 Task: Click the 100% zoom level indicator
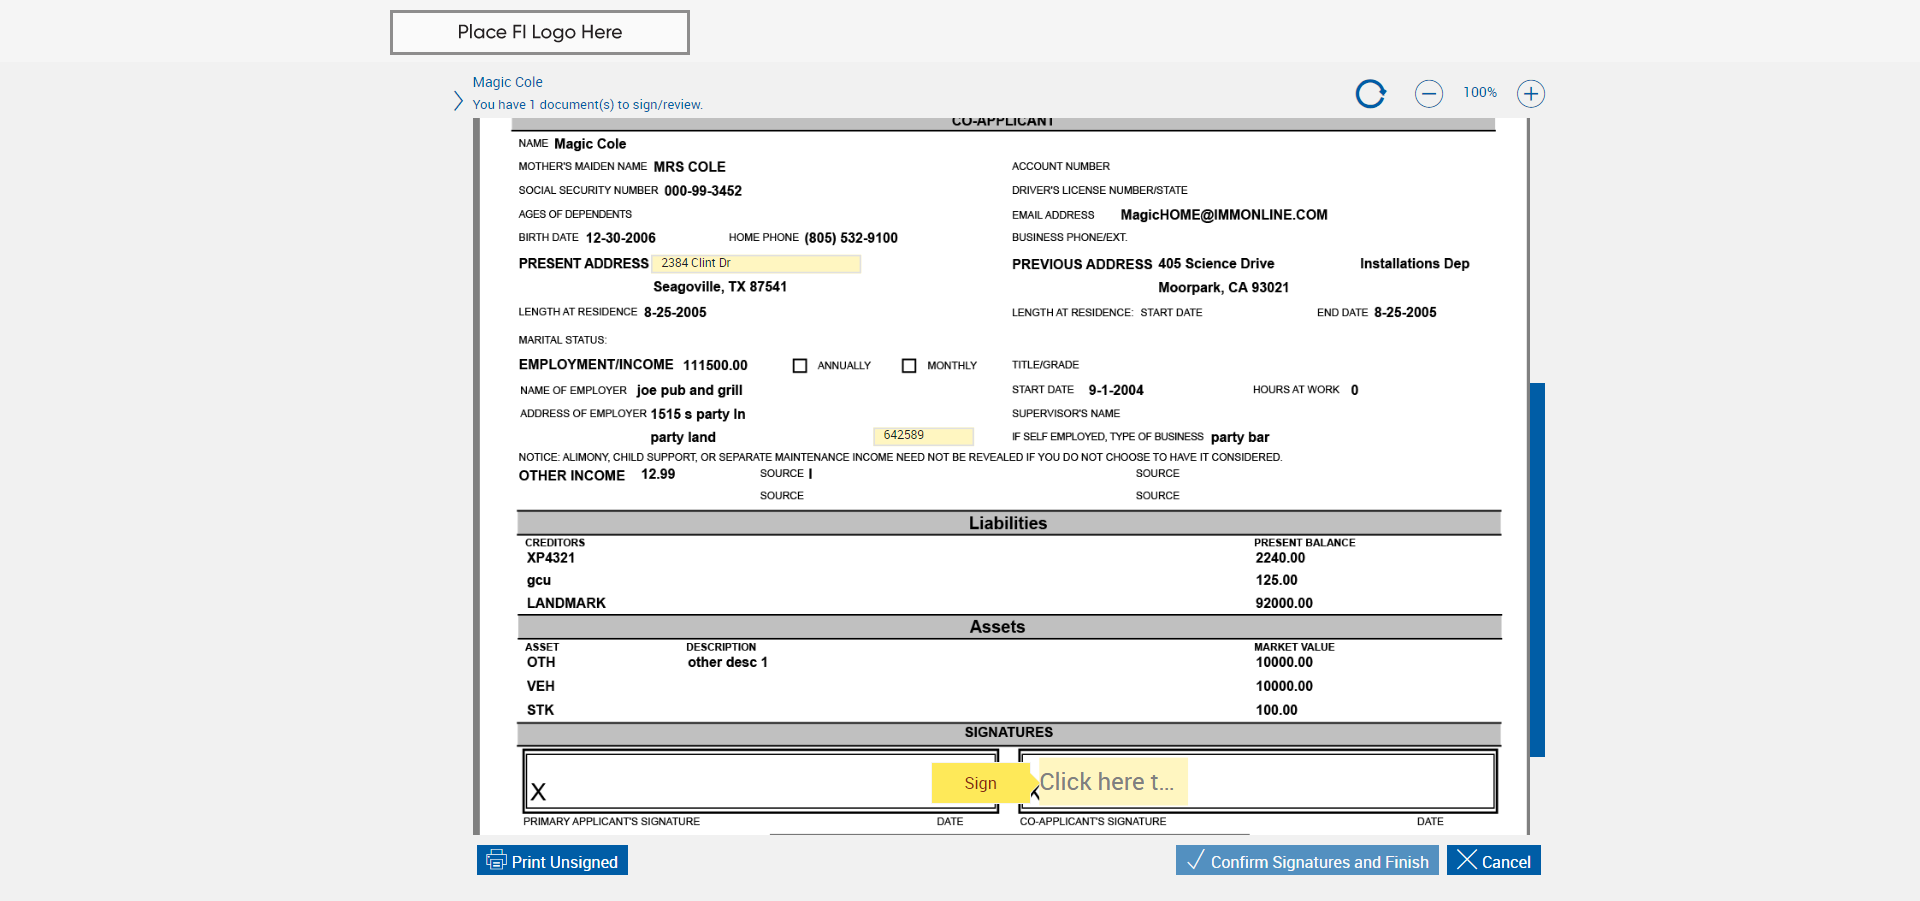[1479, 93]
